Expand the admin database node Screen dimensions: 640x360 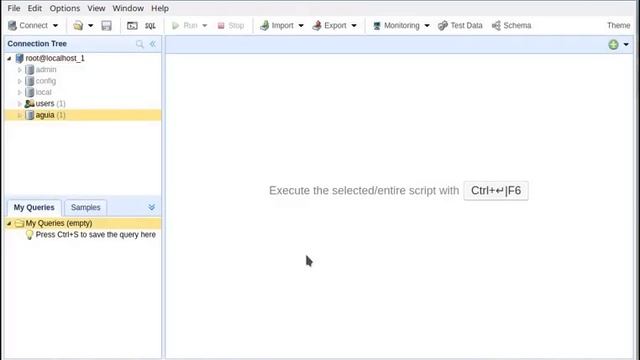(x=19, y=70)
